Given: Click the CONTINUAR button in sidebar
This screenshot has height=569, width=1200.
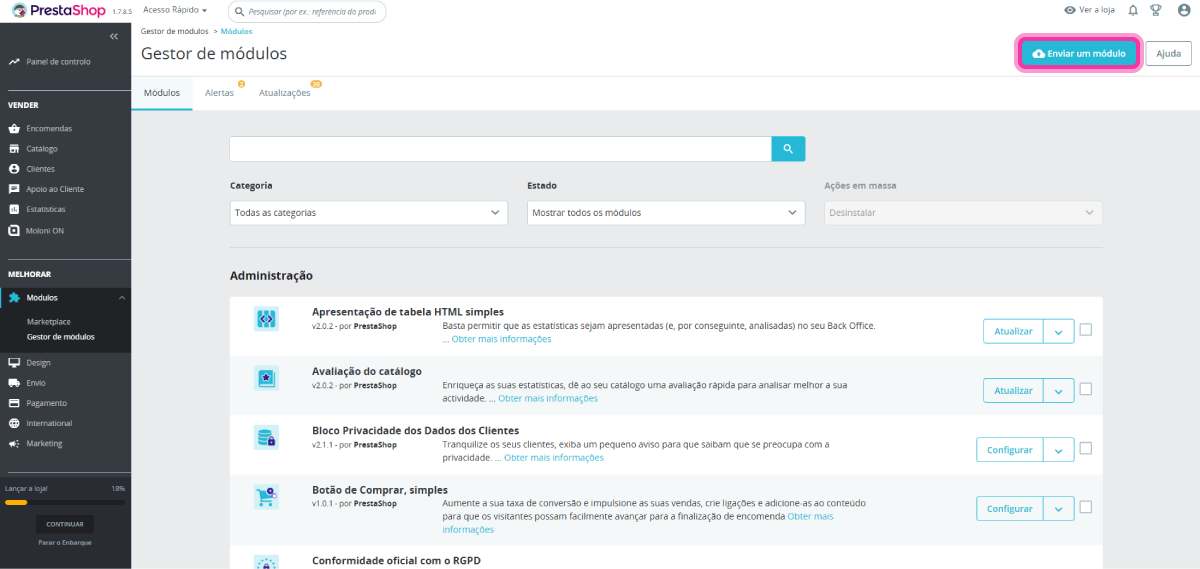Looking at the screenshot, I should [65, 524].
